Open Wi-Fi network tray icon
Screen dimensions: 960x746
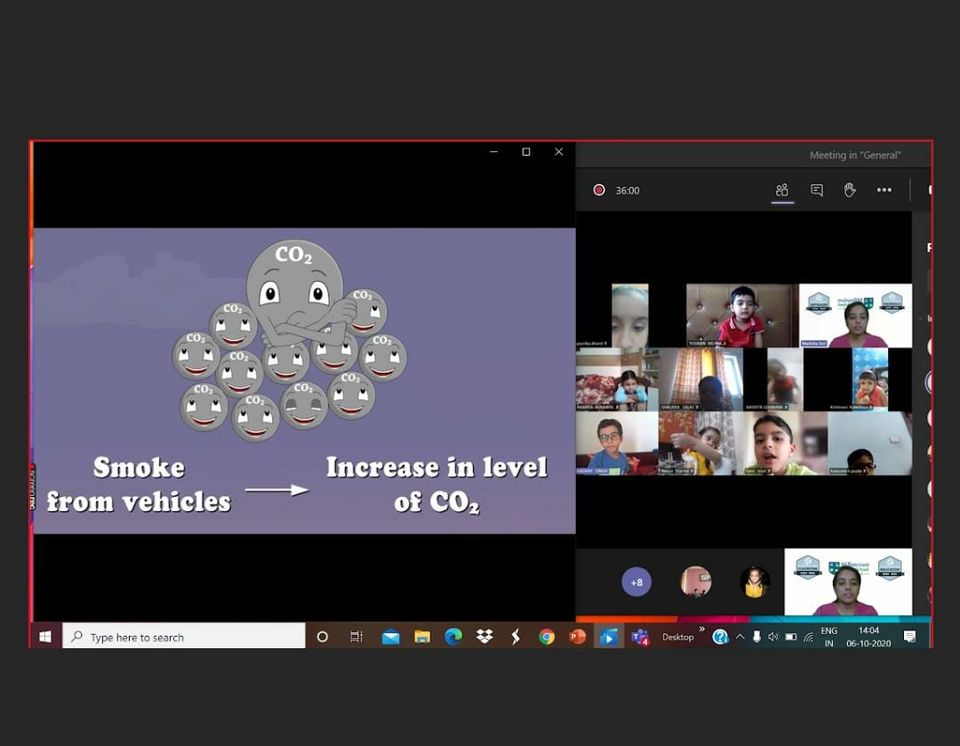click(x=808, y=637)
